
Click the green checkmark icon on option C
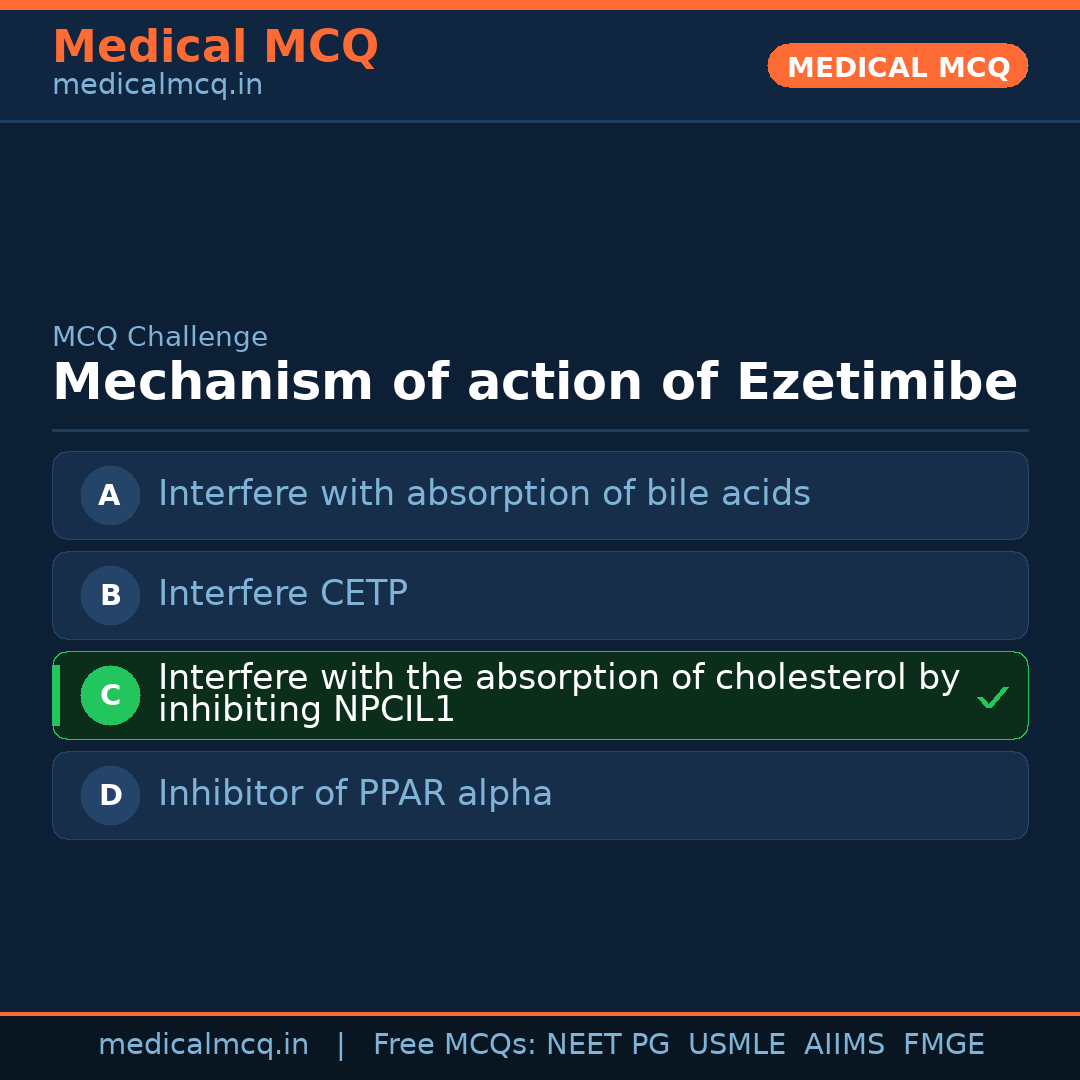[992, 697]
